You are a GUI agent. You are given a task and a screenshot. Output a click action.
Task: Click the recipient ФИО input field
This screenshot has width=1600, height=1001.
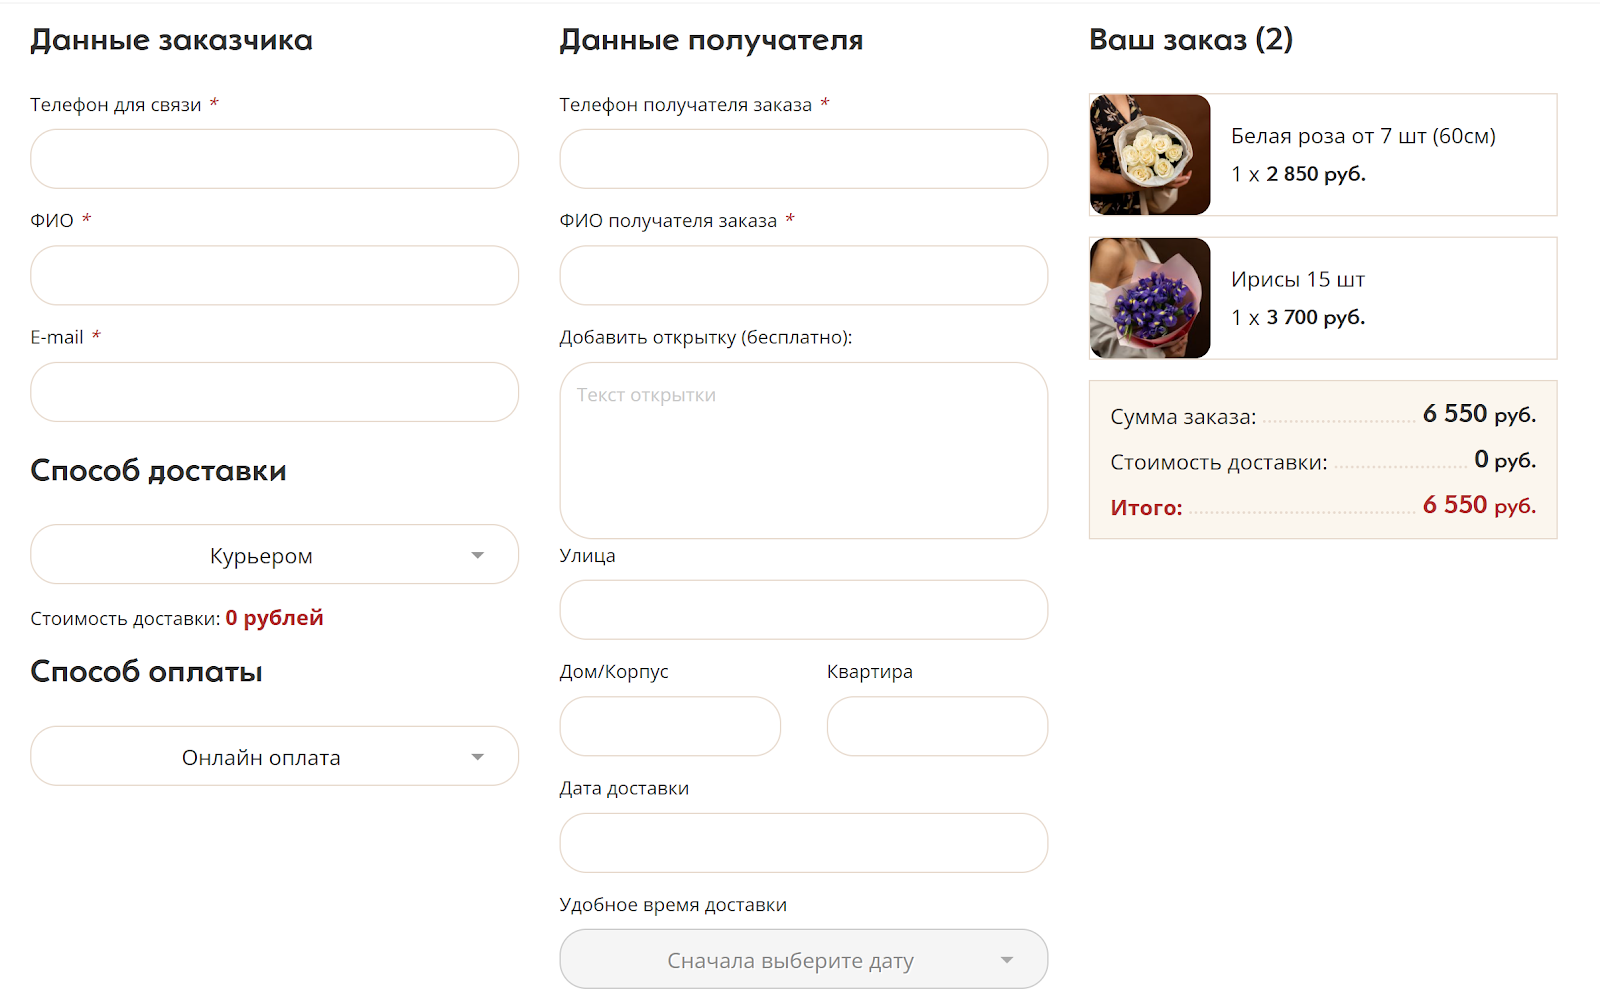pos(803,276)
